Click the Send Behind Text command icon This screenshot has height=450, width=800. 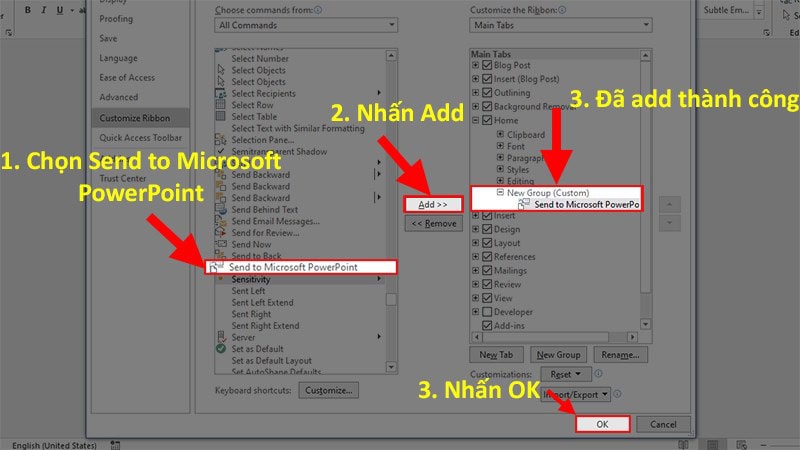click(220, 209)
